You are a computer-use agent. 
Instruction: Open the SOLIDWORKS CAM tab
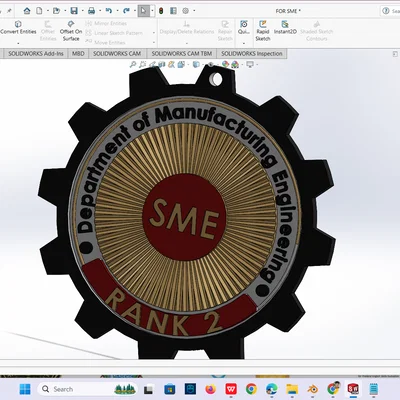pos(117,53)
